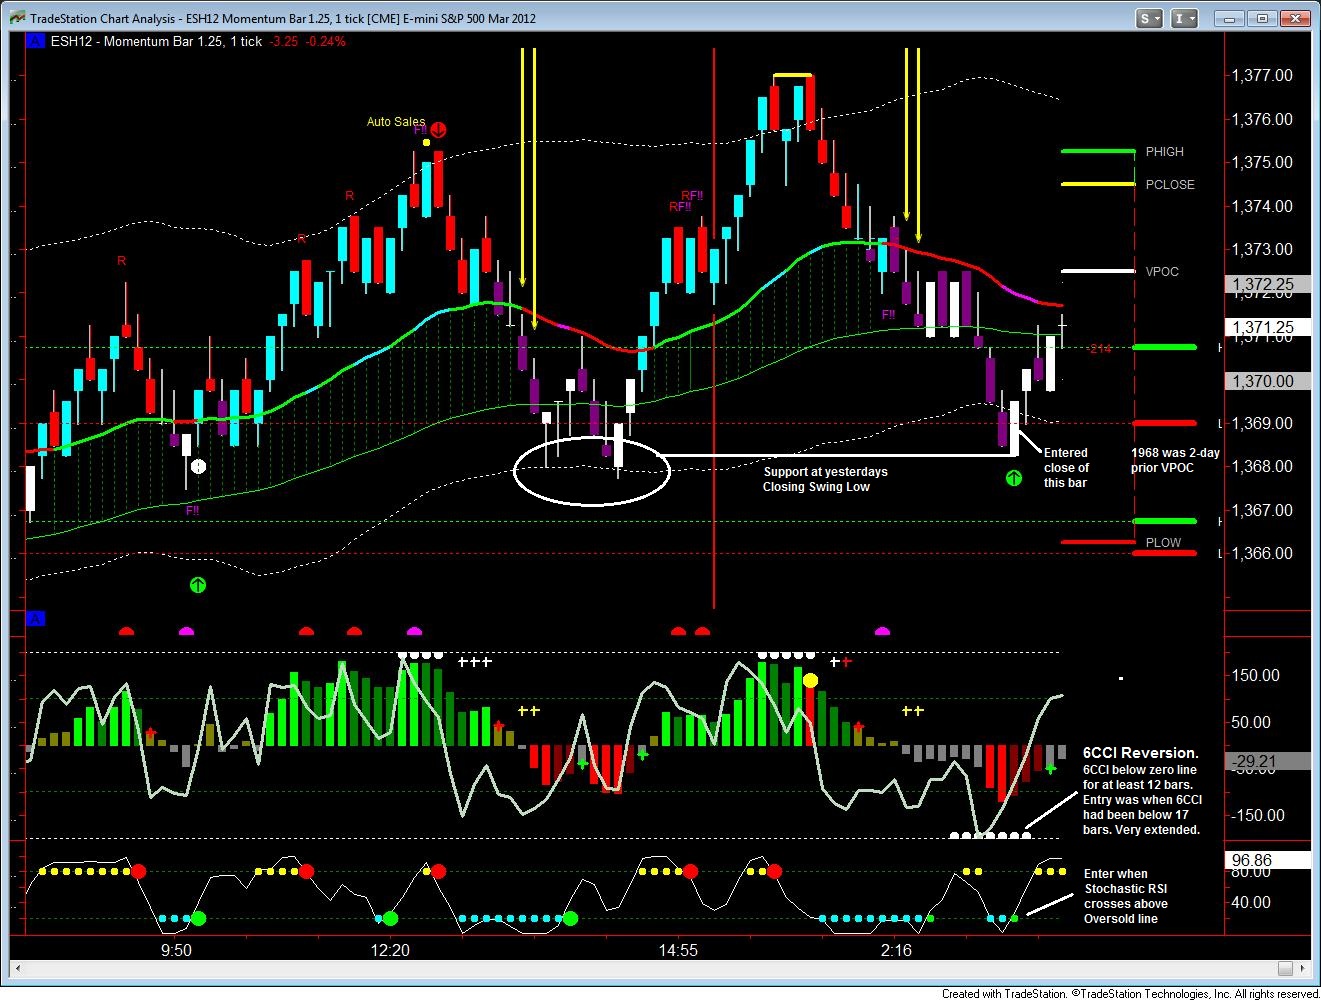Click the '1,372.25' highlighted price box

1267,284
